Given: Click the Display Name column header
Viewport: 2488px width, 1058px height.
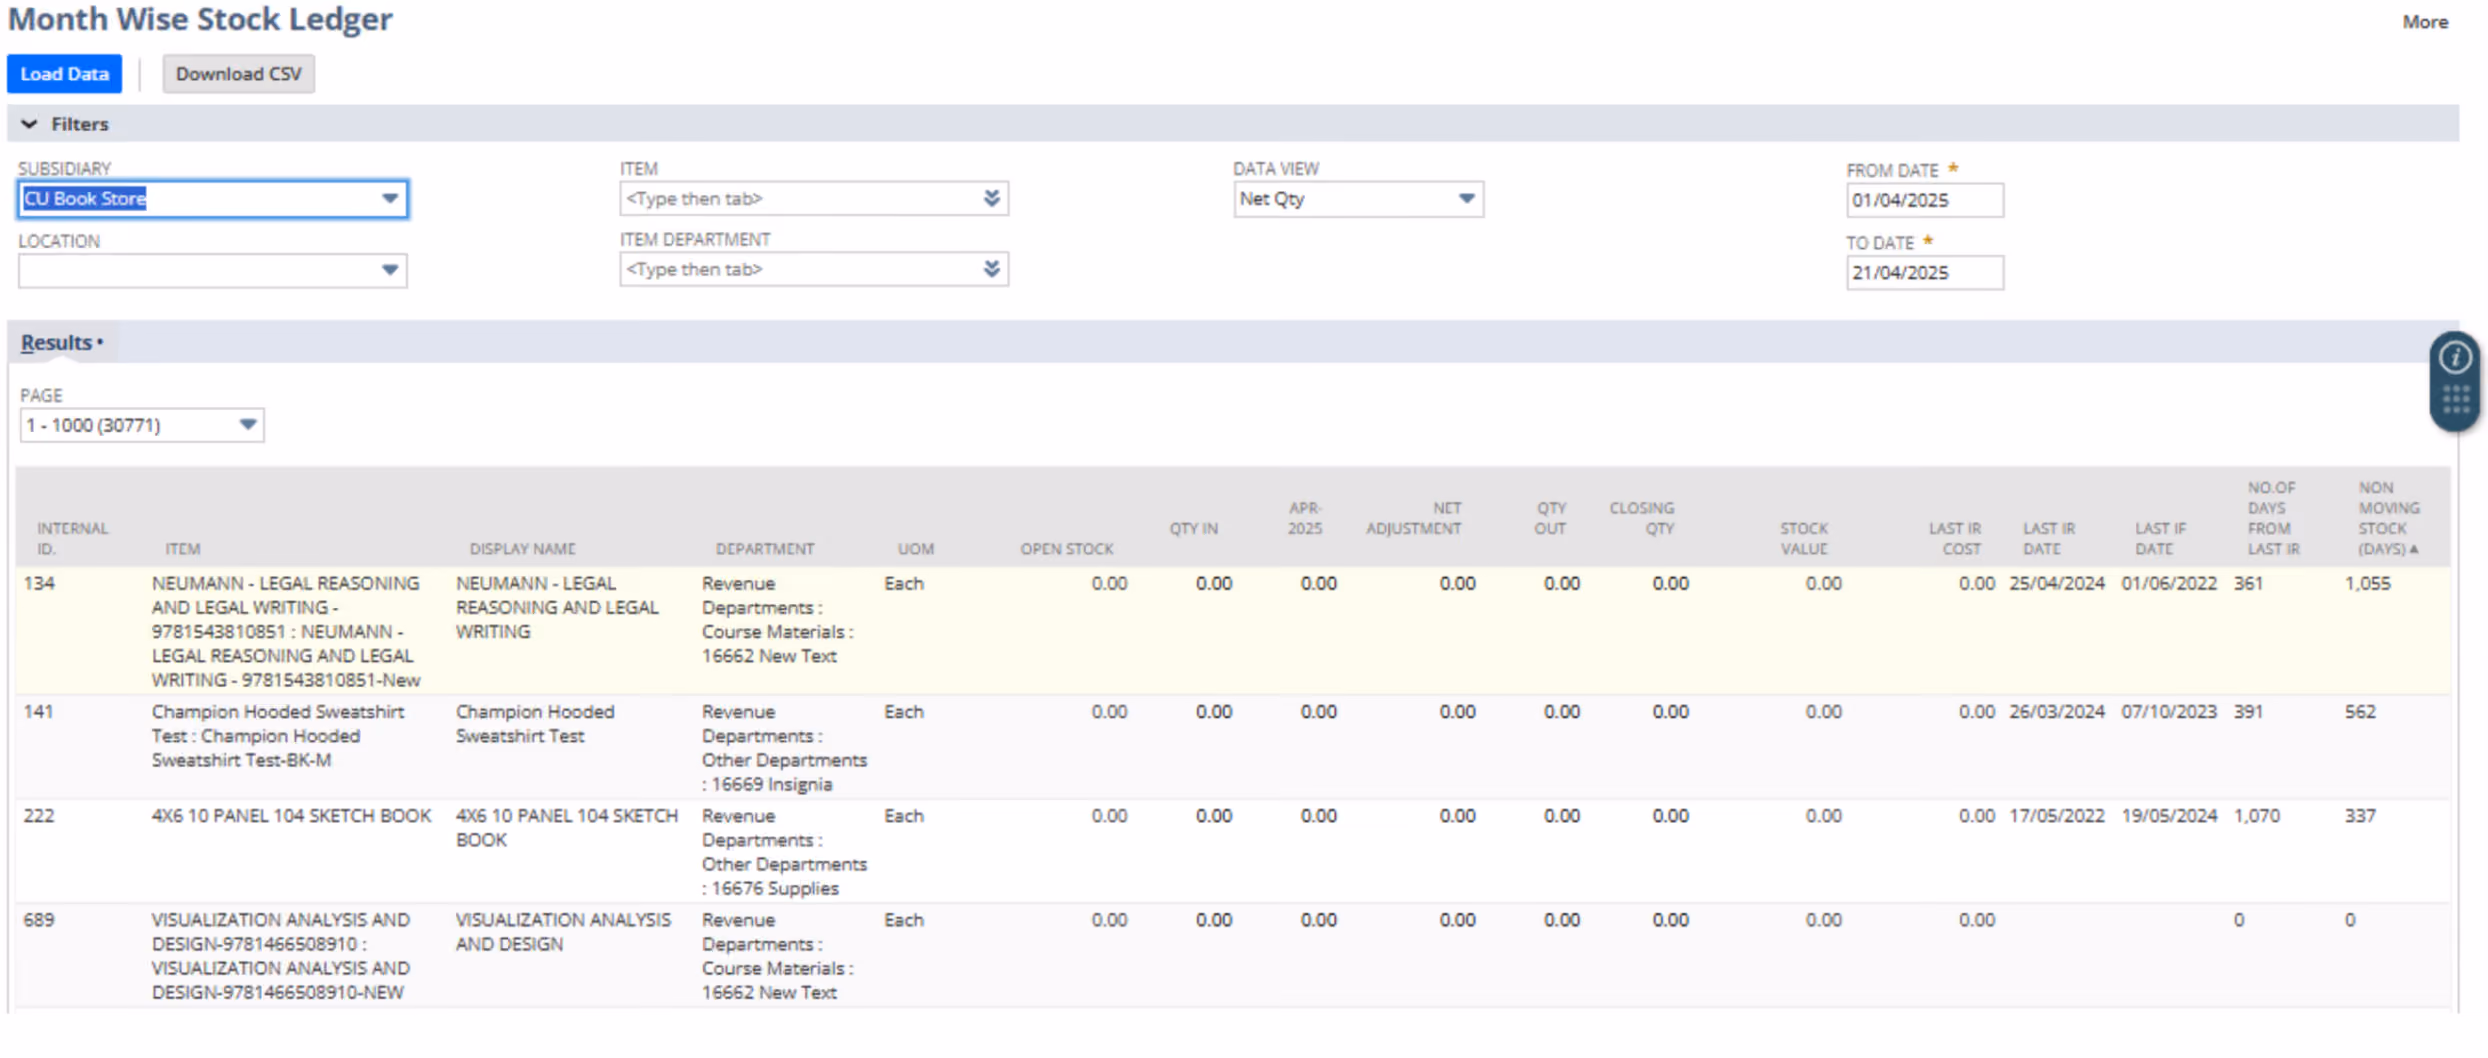Looking at the screenshot, I should coord(522,549).
